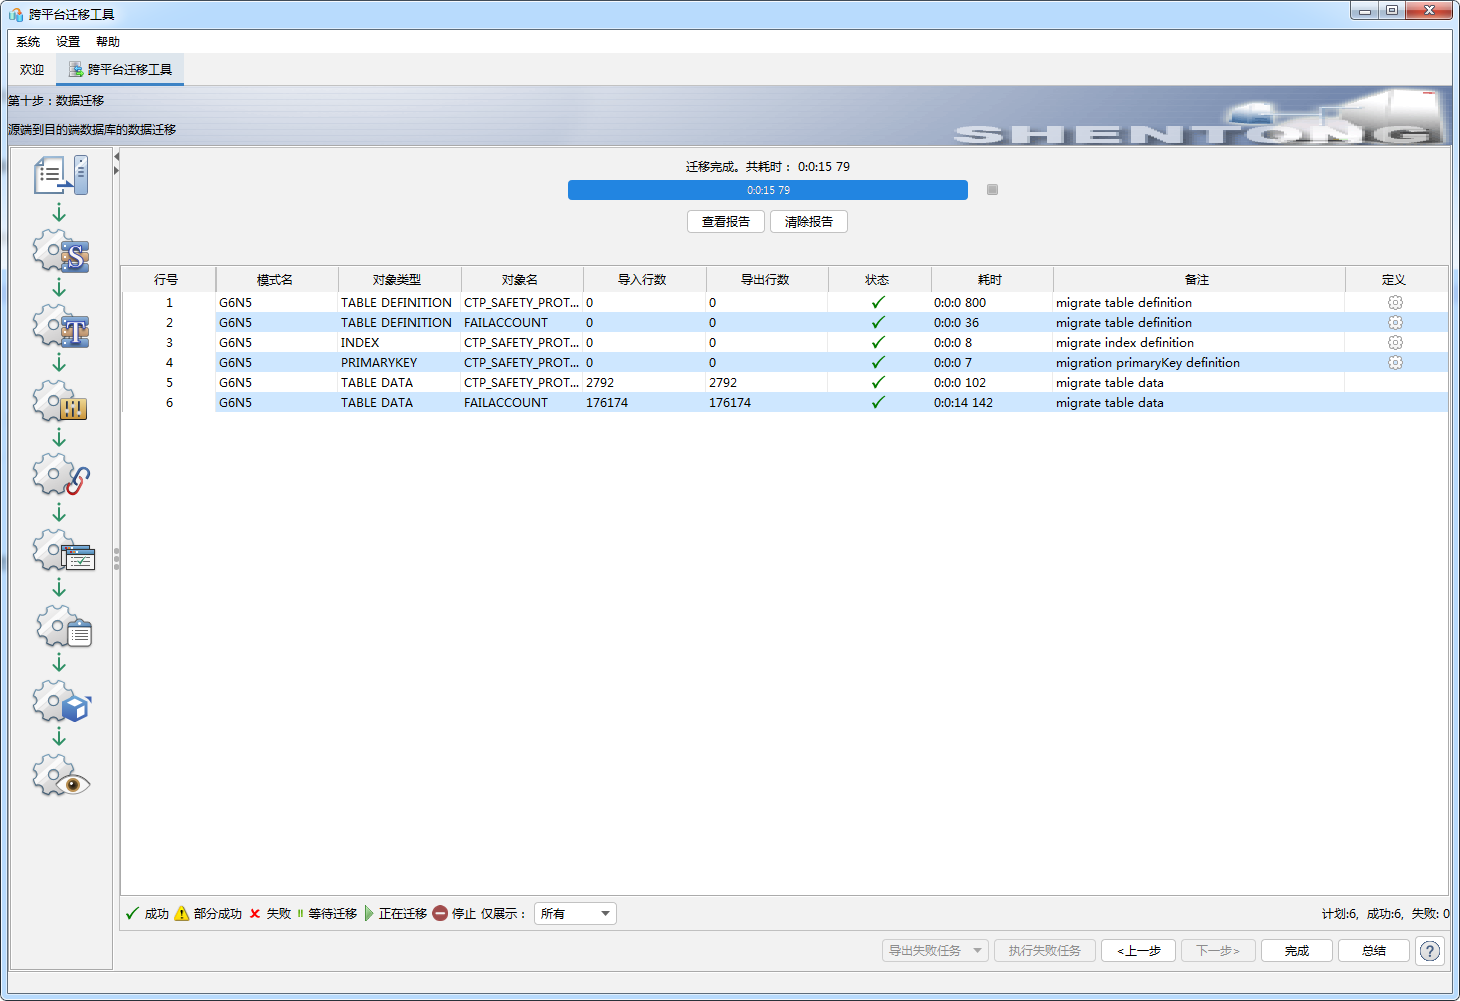Switch to the 欢迎 tab
The height and width of the screenshot is (1001, 1460).
[x=32, y=70]
